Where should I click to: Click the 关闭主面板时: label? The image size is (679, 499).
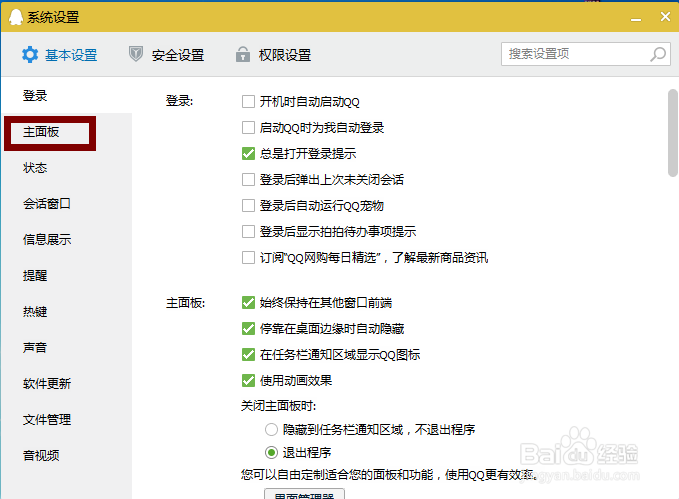click(278, 406)
